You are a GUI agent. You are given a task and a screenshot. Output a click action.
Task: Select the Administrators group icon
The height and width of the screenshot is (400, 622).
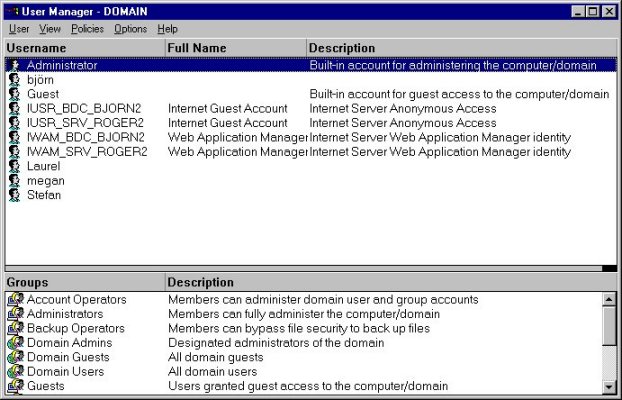[15, 314]
